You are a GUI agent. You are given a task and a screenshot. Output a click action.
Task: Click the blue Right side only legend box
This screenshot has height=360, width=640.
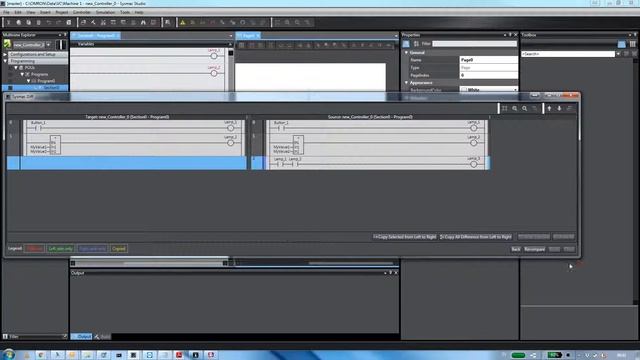pos(93,249)
